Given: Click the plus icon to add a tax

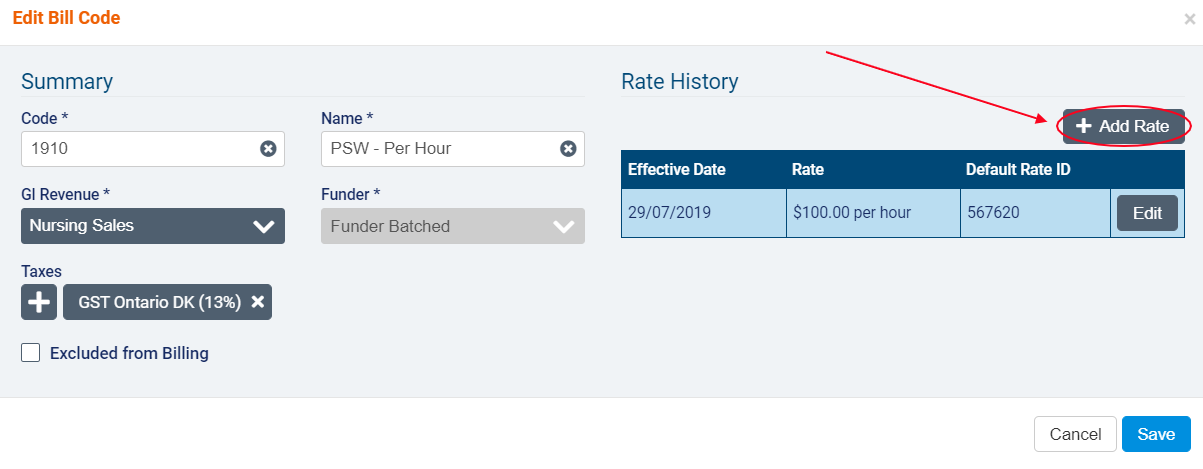Looking at the screenshot, I should [x=39, y=302].
